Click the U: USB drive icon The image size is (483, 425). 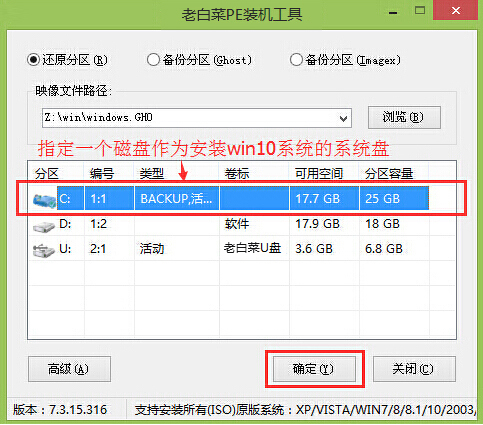[44, 250]
